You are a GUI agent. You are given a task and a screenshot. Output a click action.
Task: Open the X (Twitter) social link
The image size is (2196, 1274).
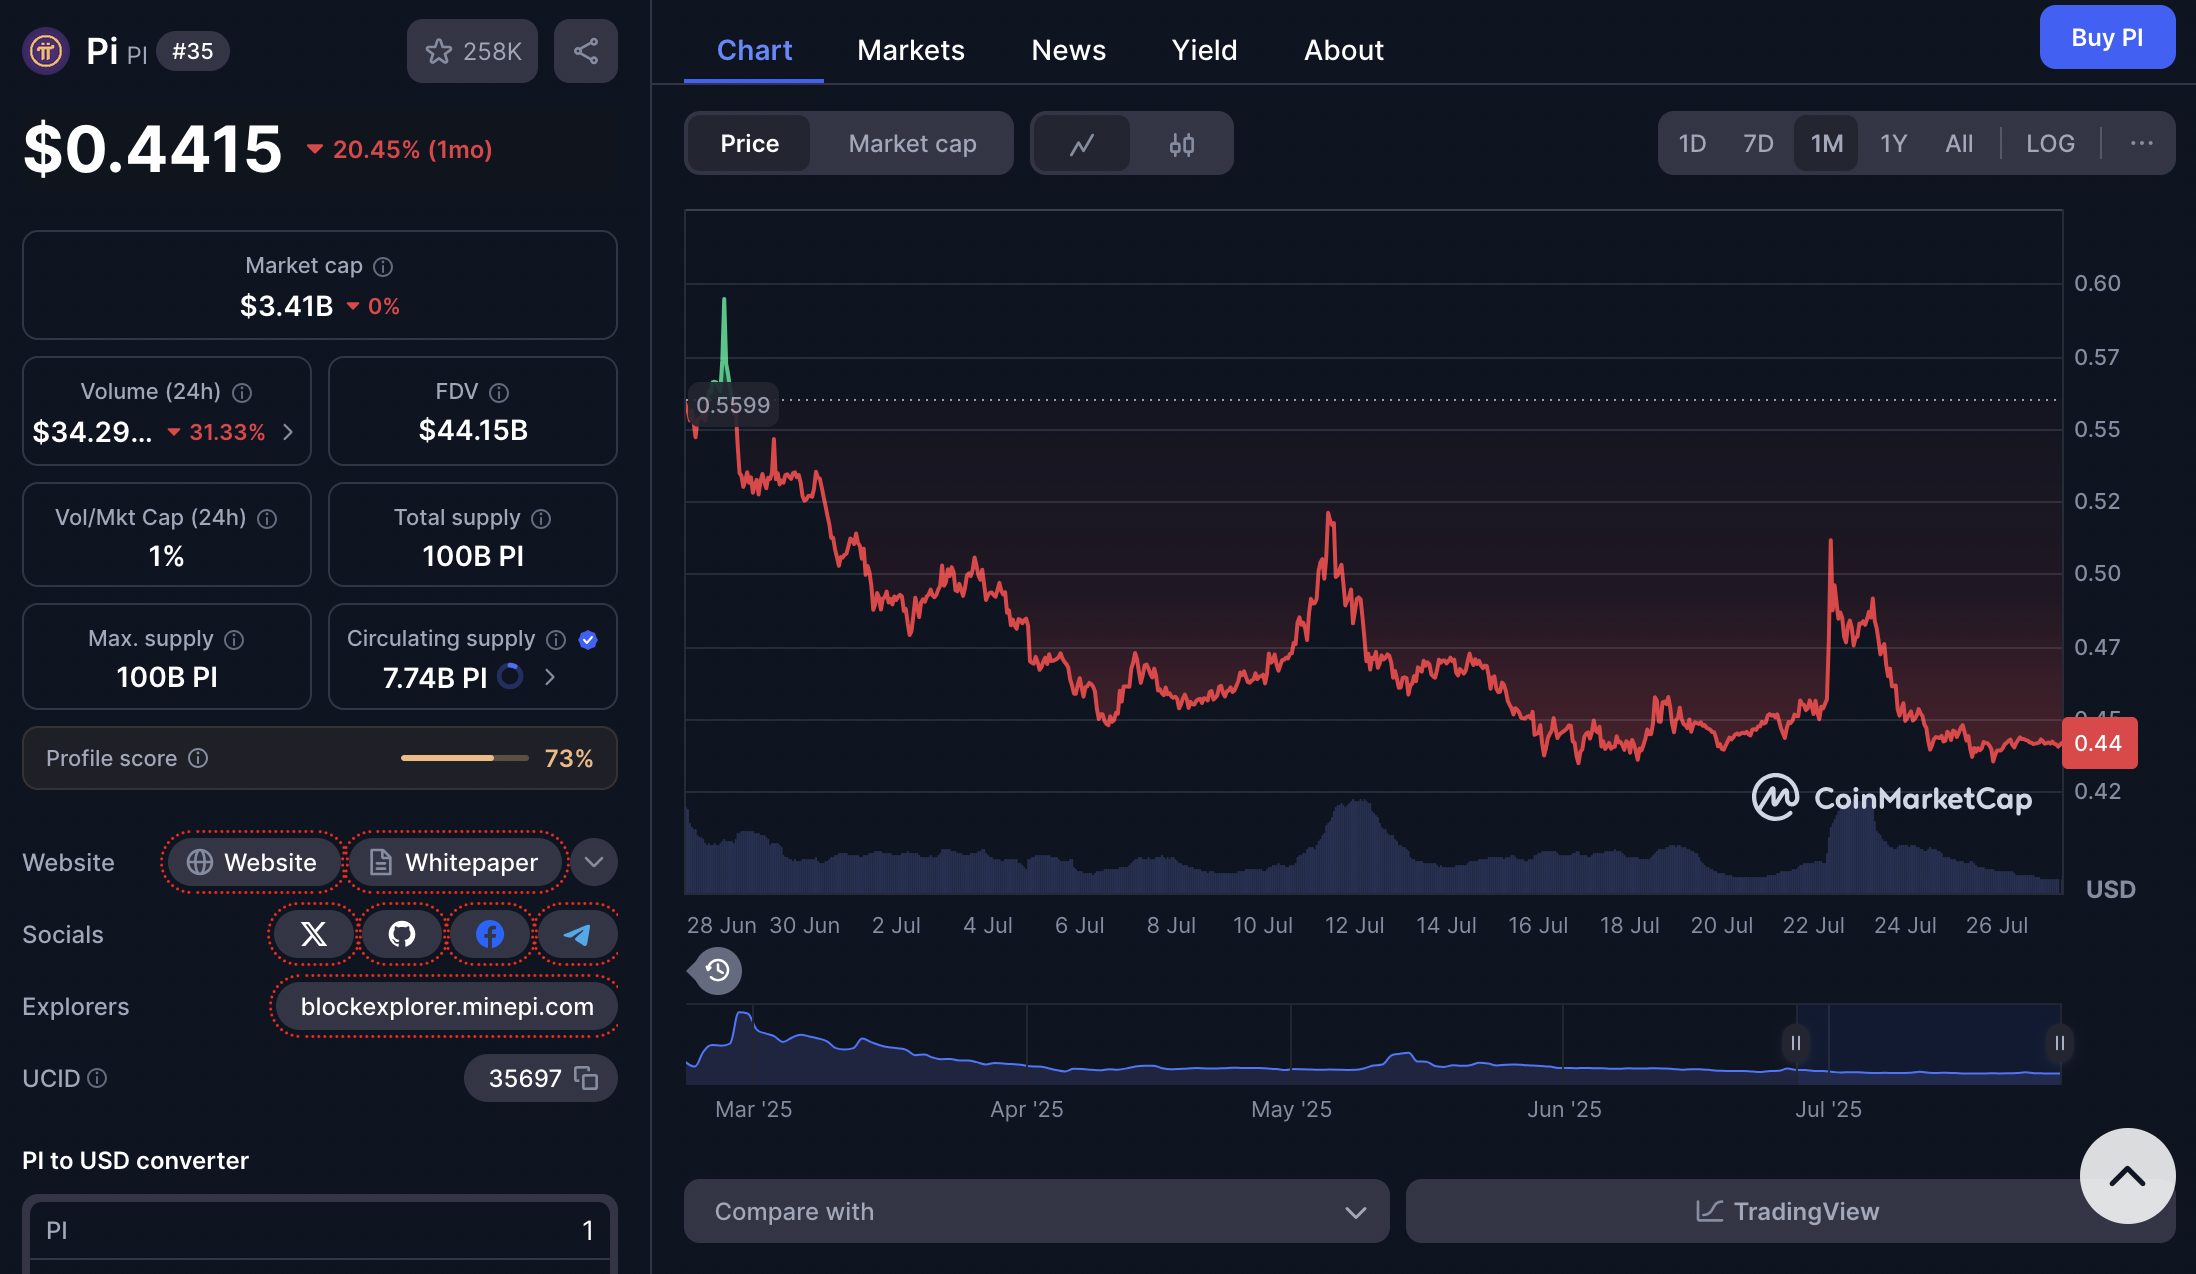click(x=314, y=934)
